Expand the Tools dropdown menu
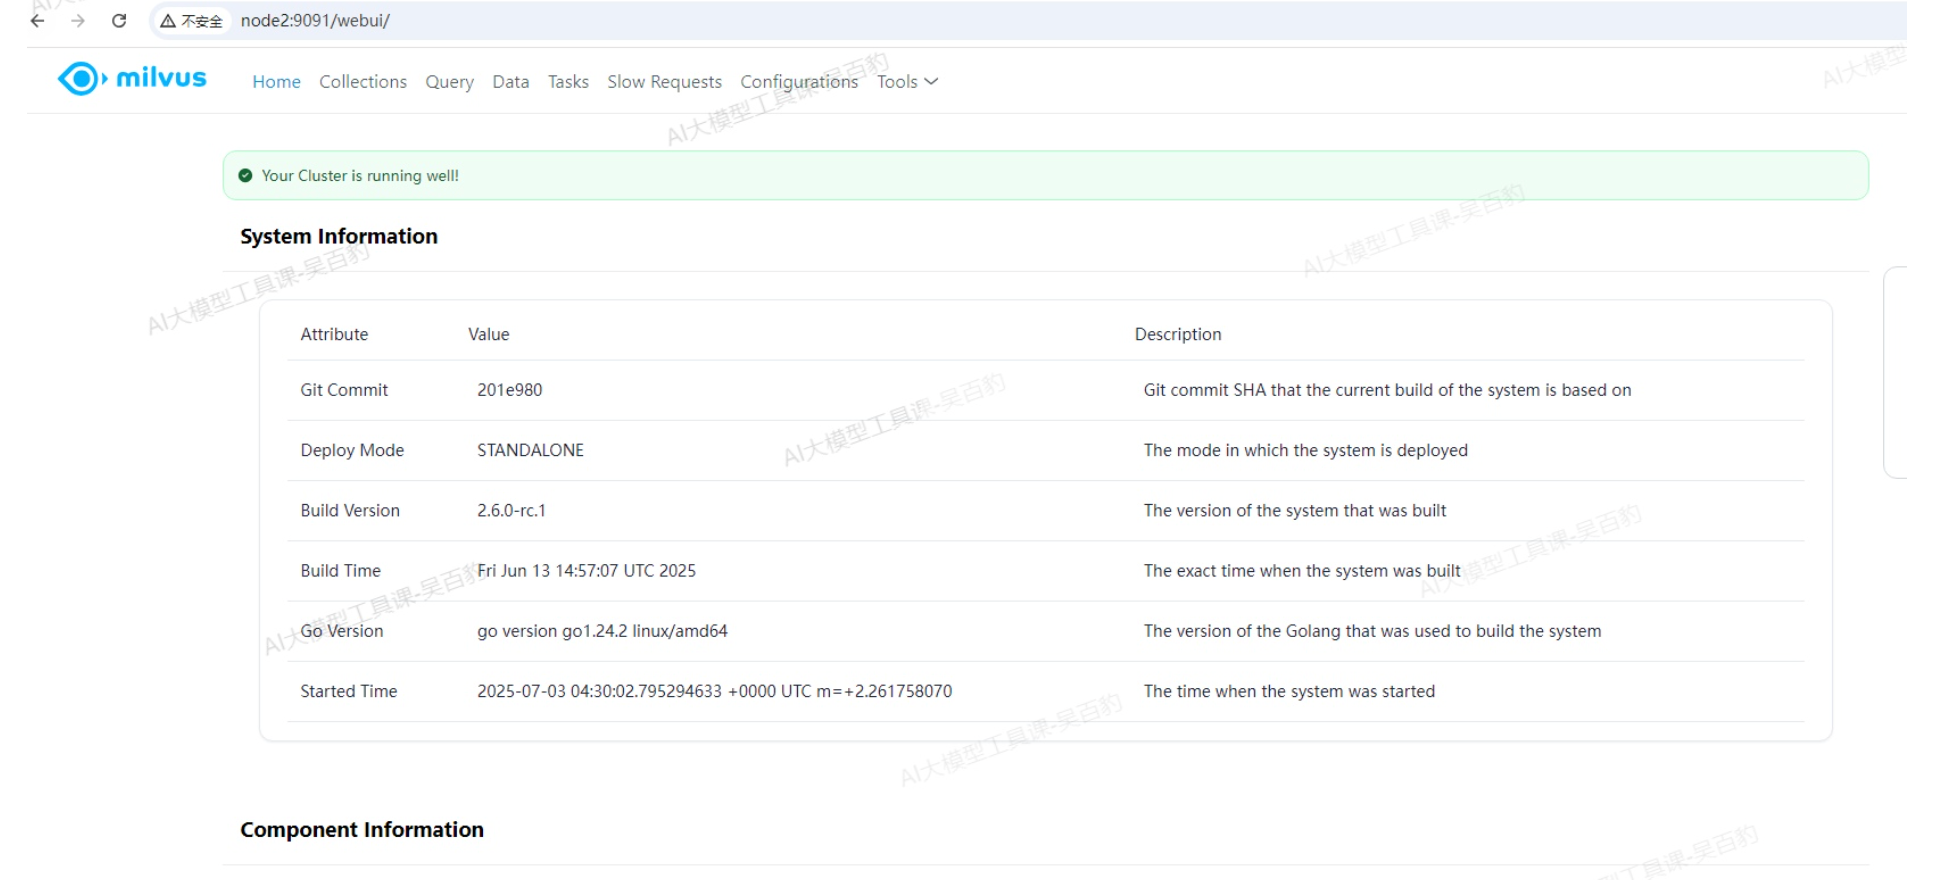 click(907, 82)
